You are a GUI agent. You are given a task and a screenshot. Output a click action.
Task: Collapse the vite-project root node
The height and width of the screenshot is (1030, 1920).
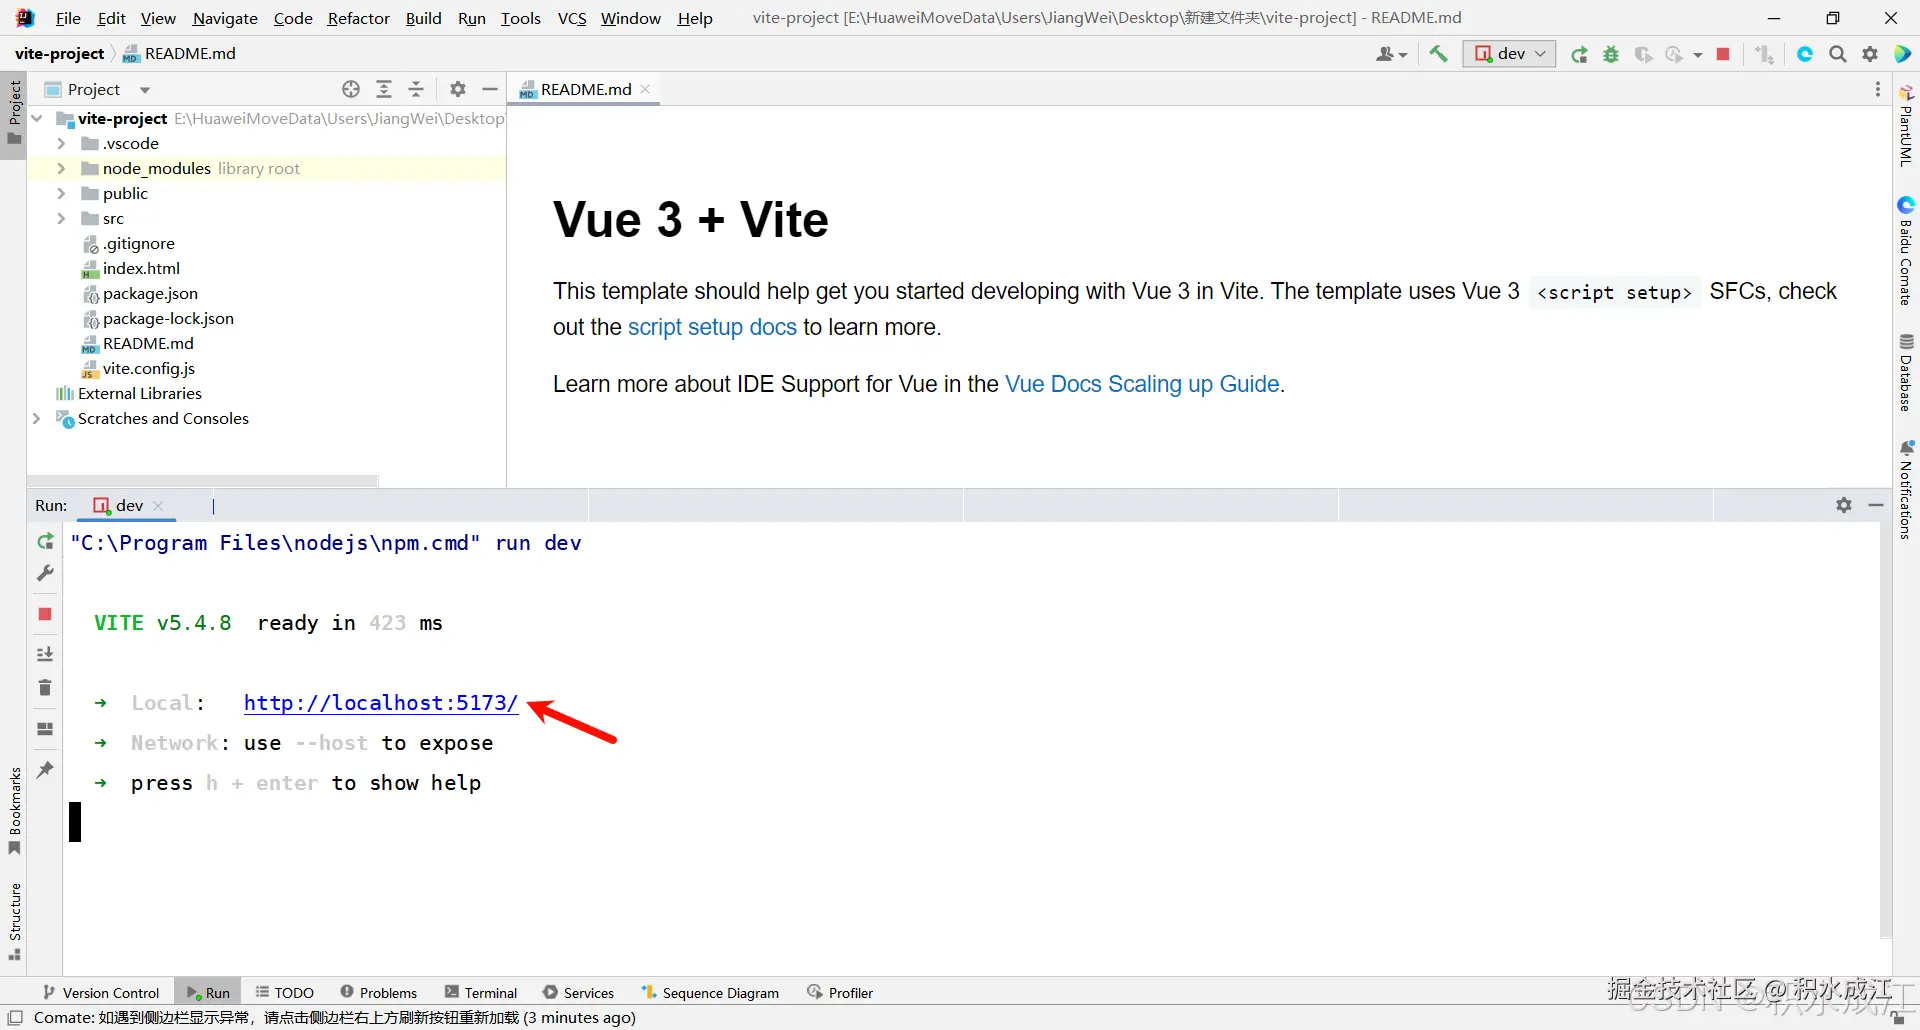click(x=37, y=118)
